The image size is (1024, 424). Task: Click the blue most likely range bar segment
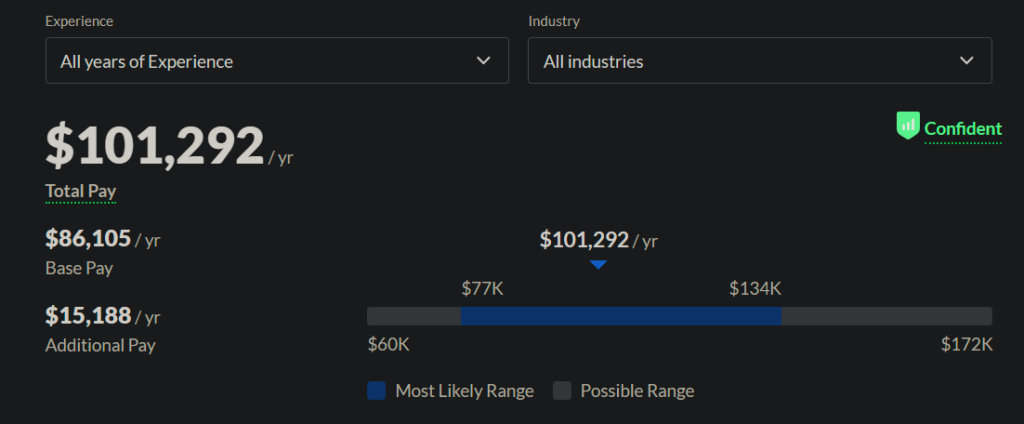(621, 316)
